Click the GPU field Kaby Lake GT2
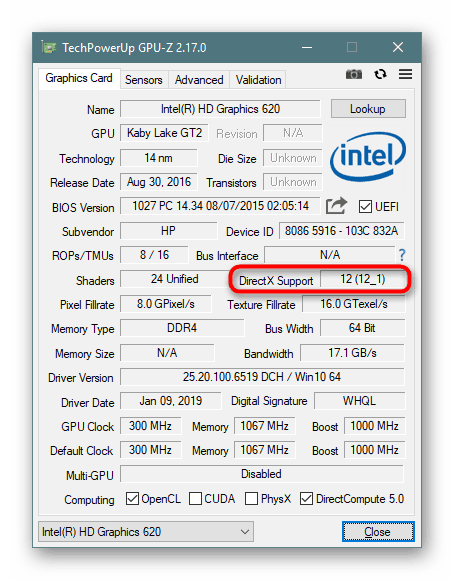The image size is (454, 580). [164, 133]
